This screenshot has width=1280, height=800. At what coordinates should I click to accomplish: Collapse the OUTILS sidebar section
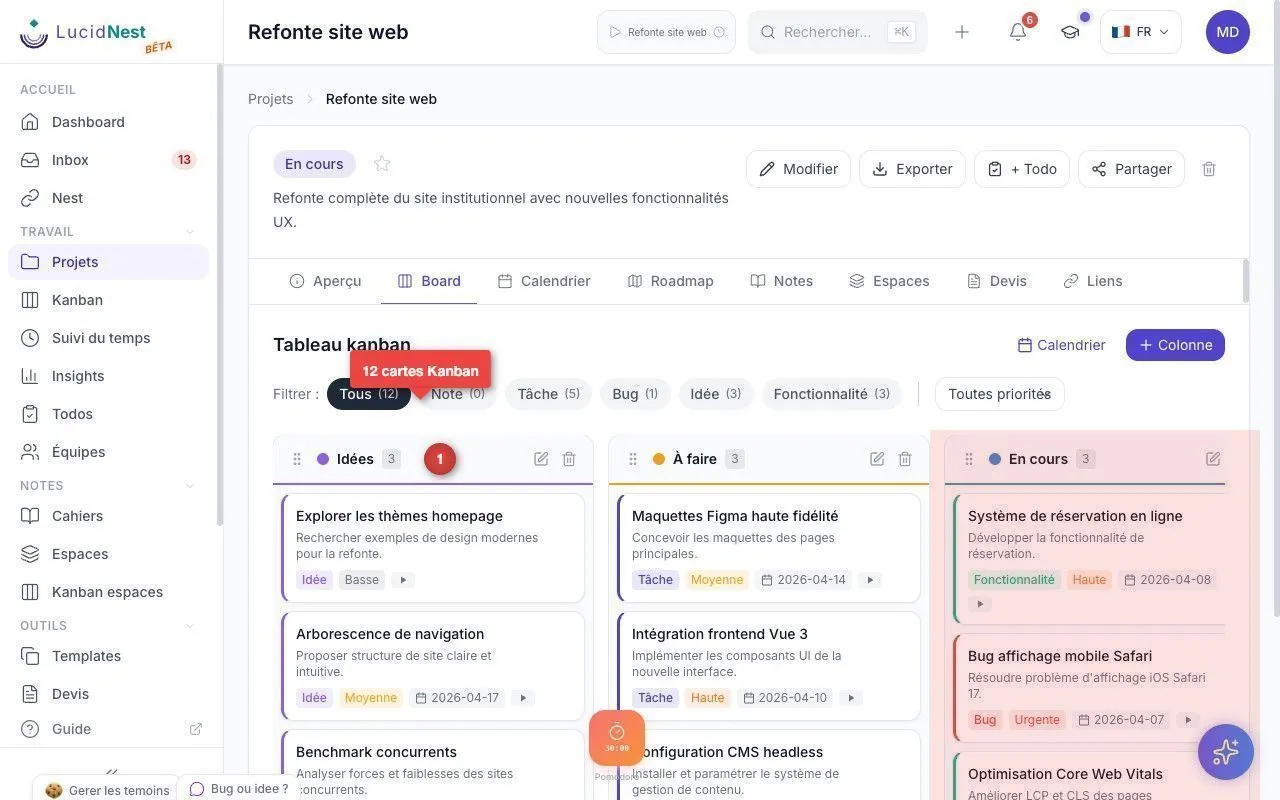[190, 626]
